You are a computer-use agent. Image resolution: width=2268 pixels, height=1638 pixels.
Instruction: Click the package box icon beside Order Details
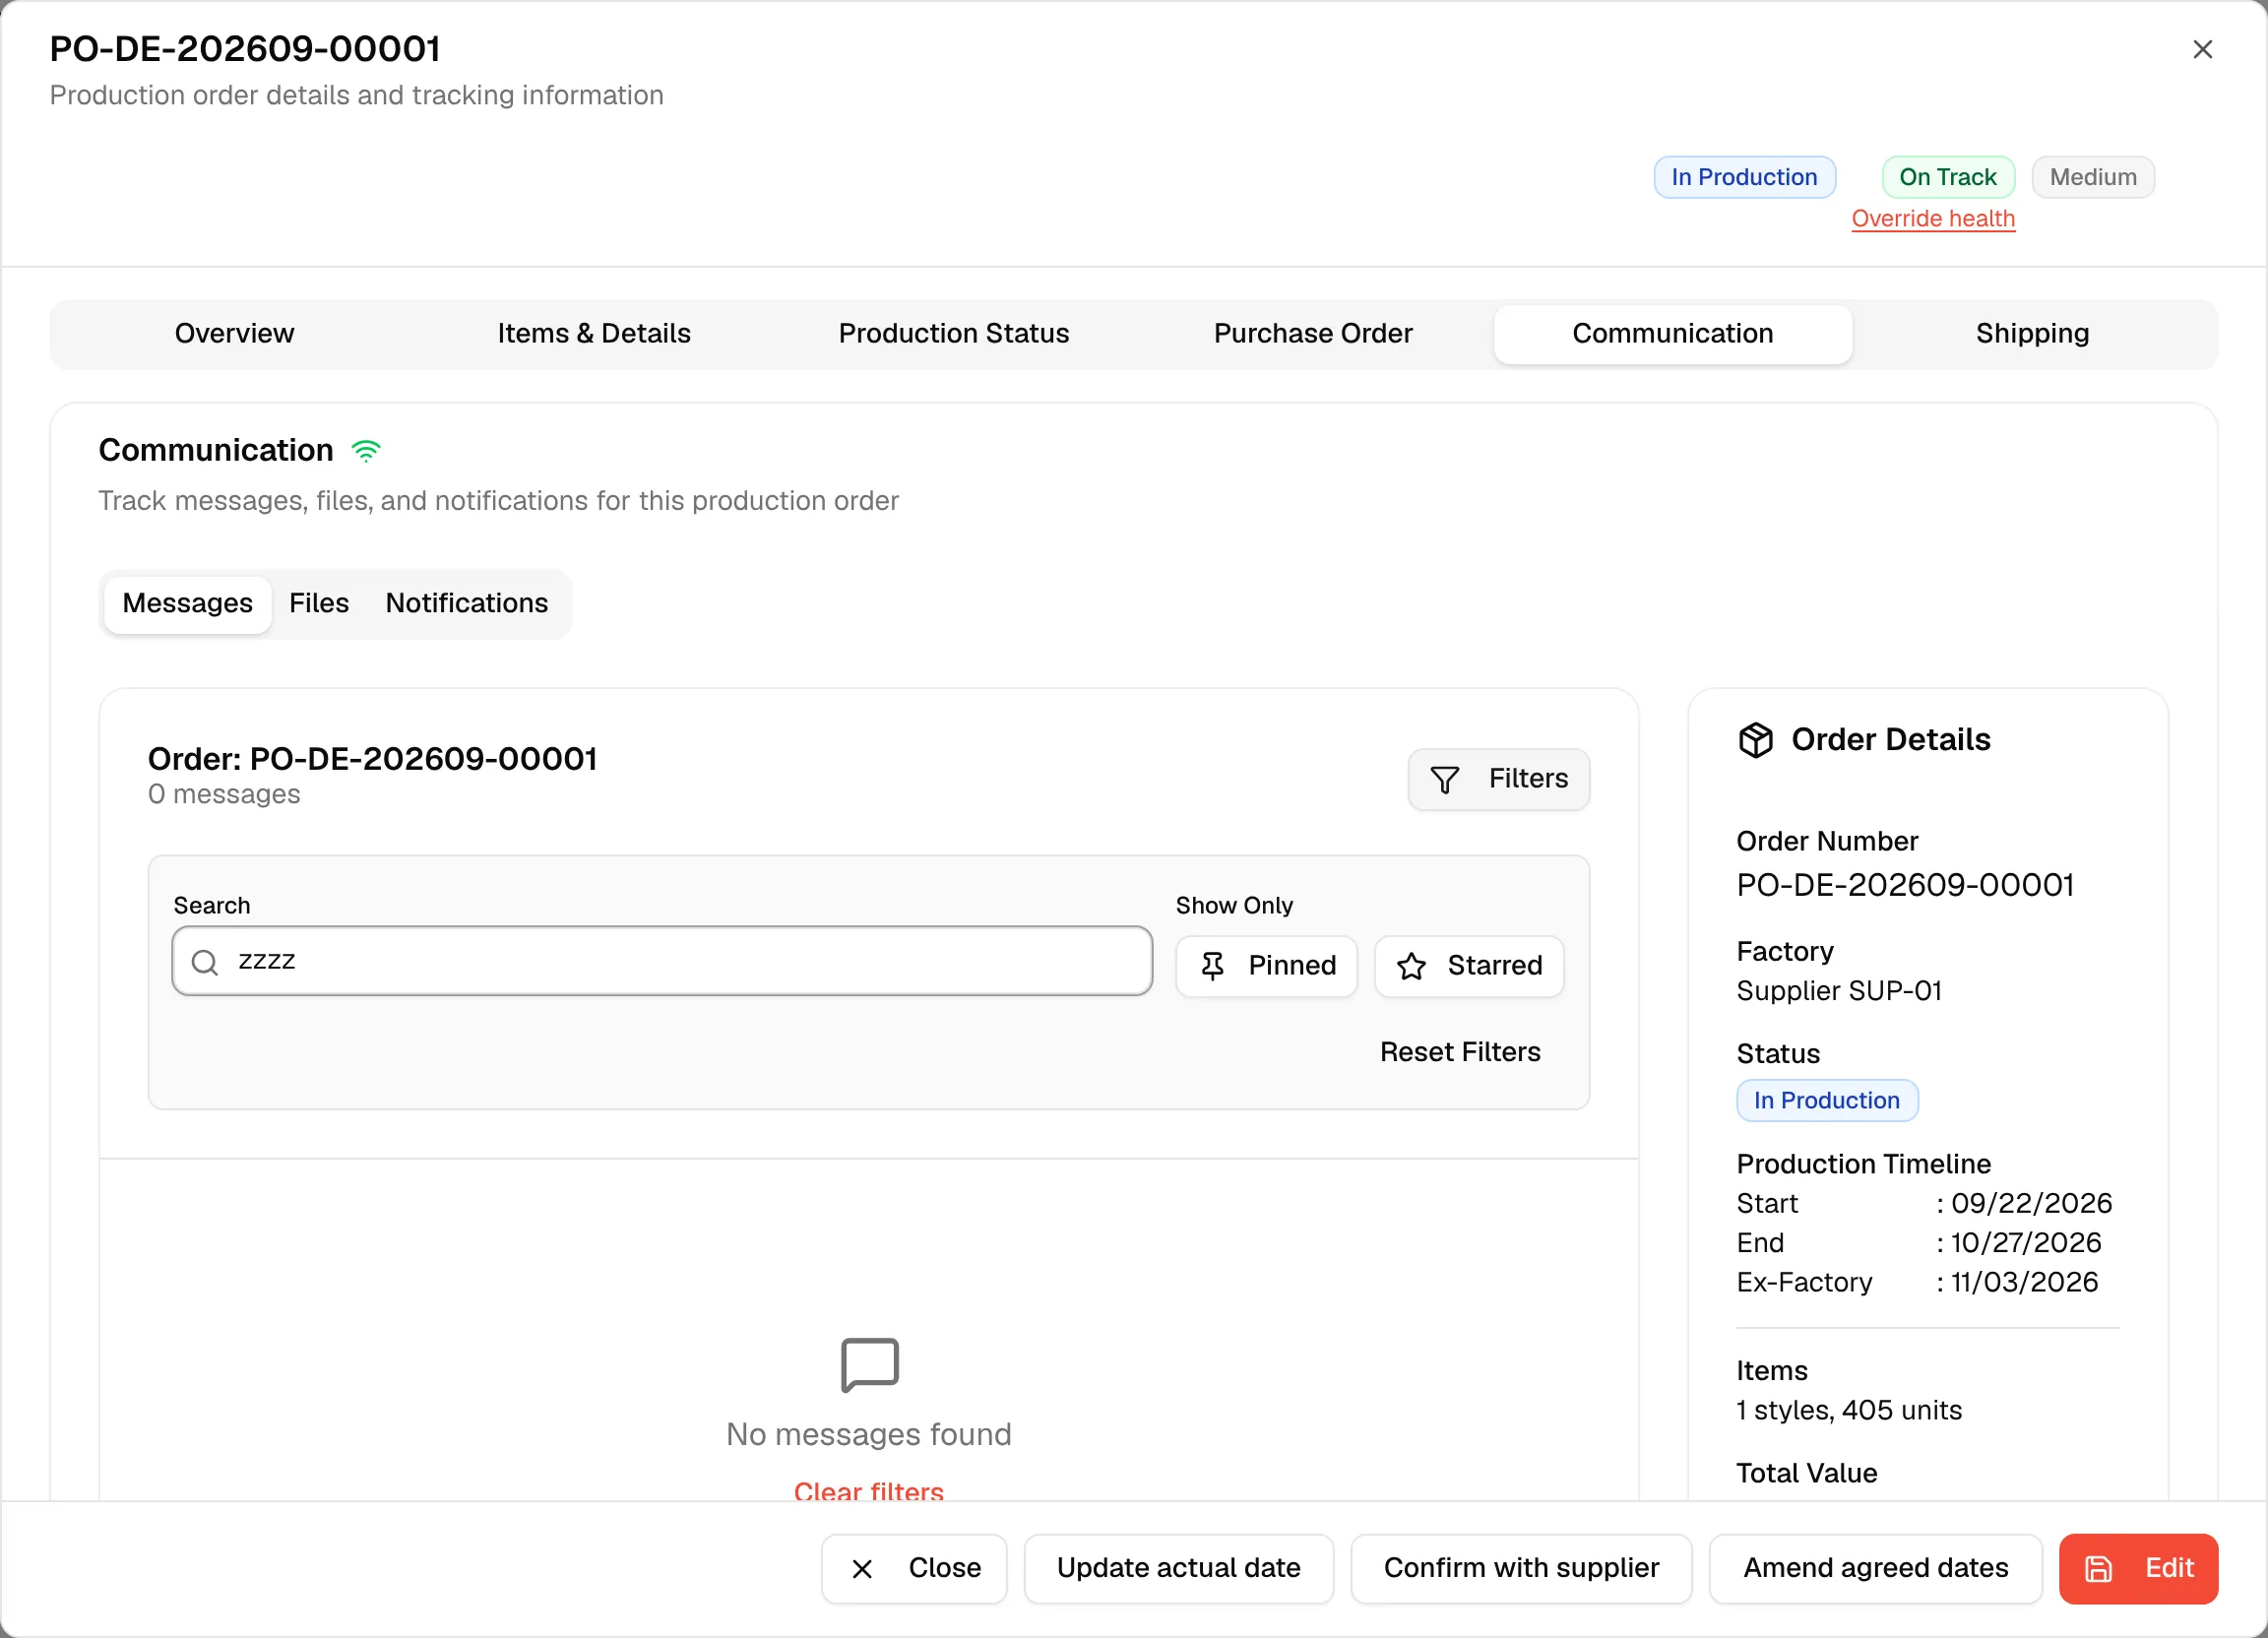(x=1755, y=740)
